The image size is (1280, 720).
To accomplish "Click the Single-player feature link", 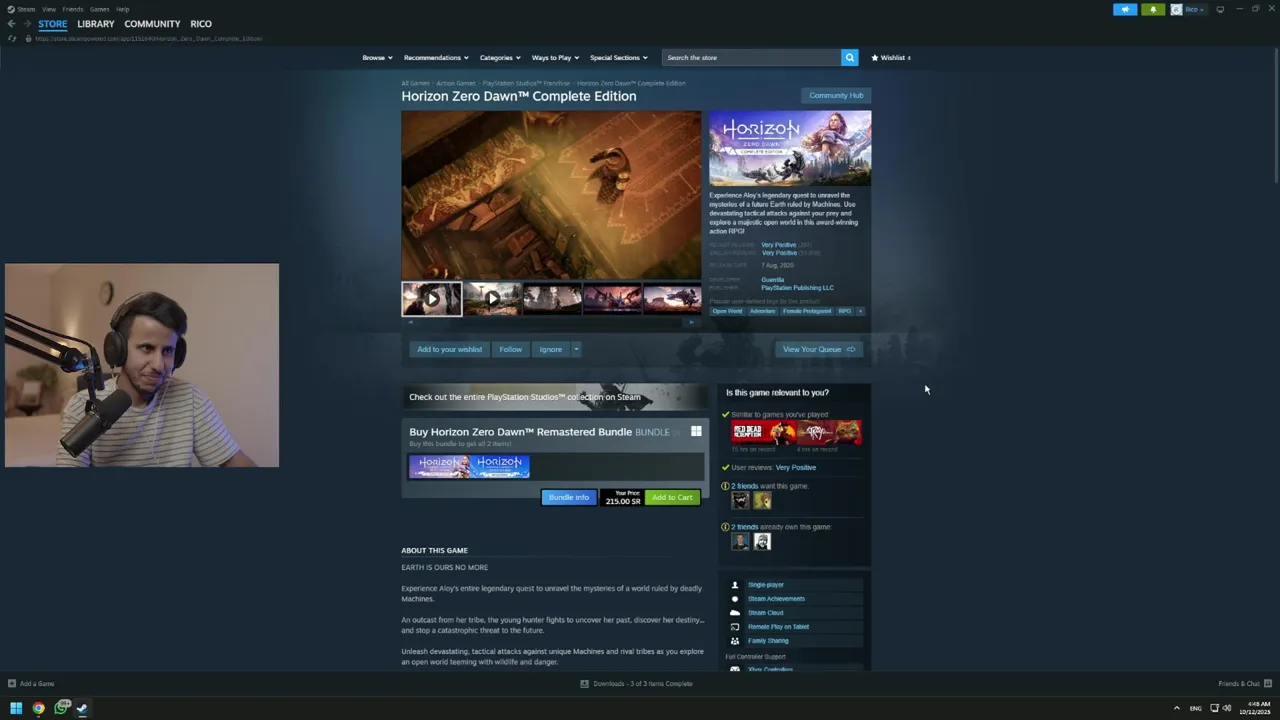I will coord(765,585).
